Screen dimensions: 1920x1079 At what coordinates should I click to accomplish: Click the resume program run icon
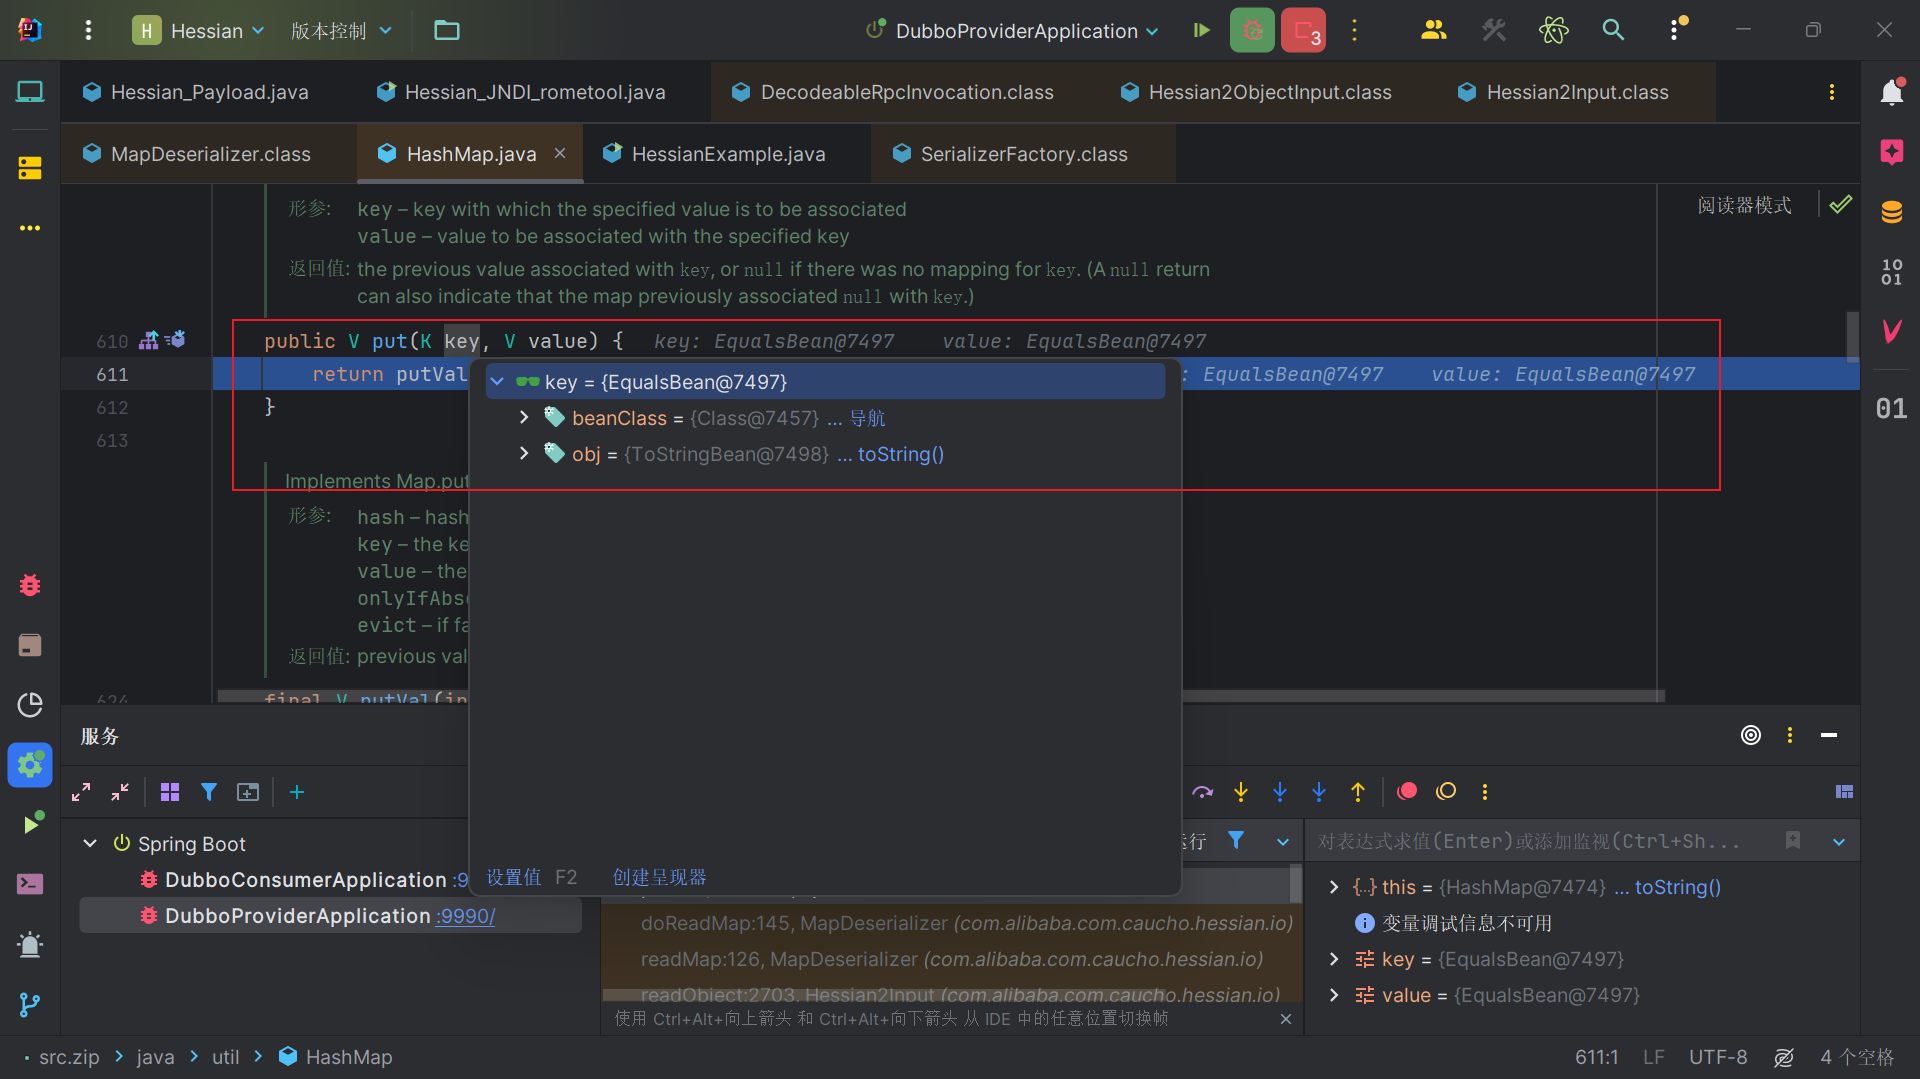1202,30
